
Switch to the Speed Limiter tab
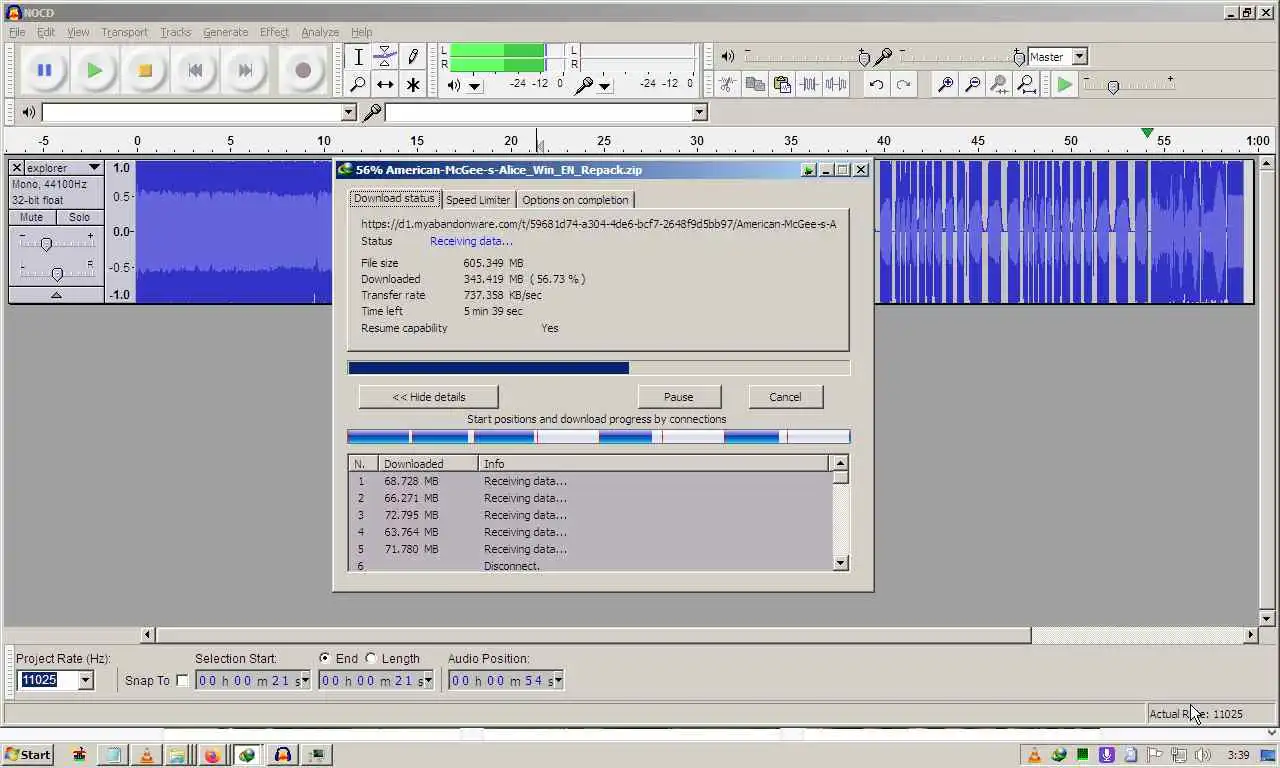pos(478,200)
